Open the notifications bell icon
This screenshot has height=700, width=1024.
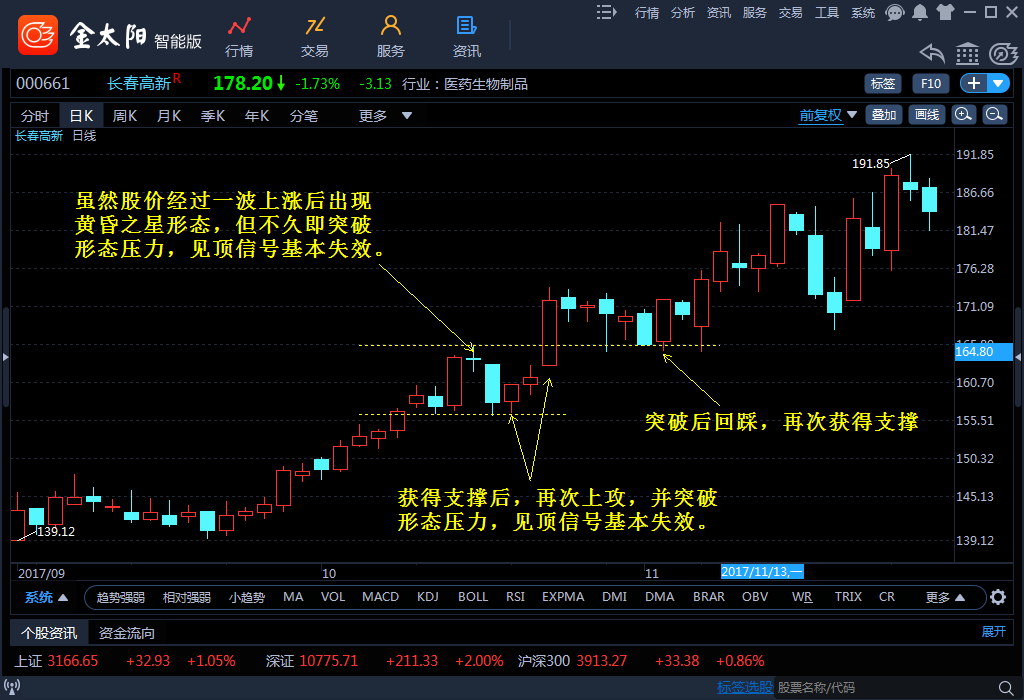click(x=919, y=13)
